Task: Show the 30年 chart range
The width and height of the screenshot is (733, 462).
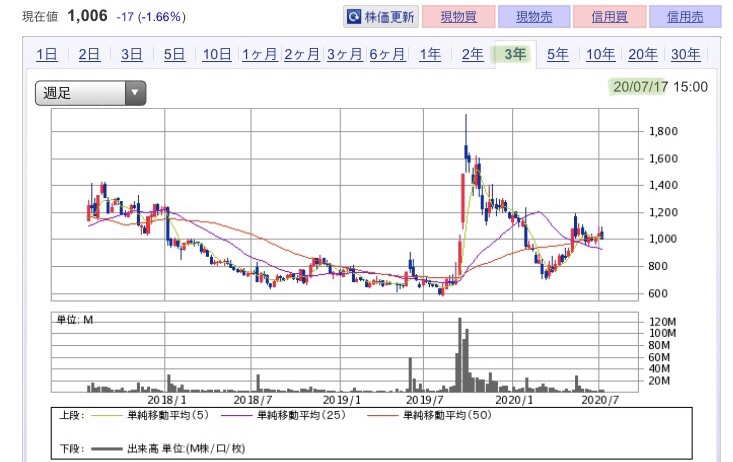Action: tap(685, 54)
